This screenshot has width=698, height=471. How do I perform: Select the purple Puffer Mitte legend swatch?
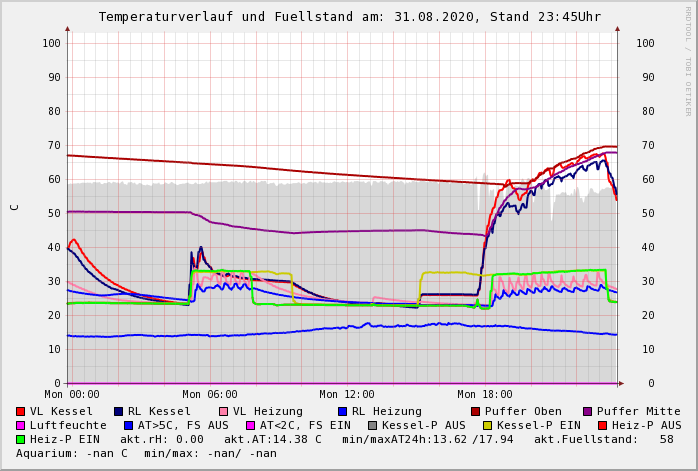point(588,411)
